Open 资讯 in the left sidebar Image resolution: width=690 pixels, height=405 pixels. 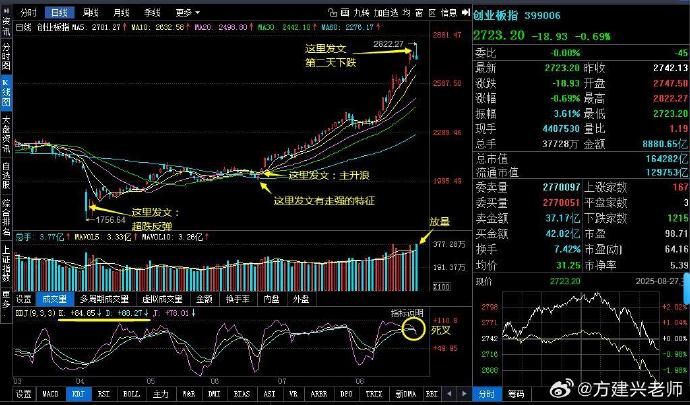[6, 26]
